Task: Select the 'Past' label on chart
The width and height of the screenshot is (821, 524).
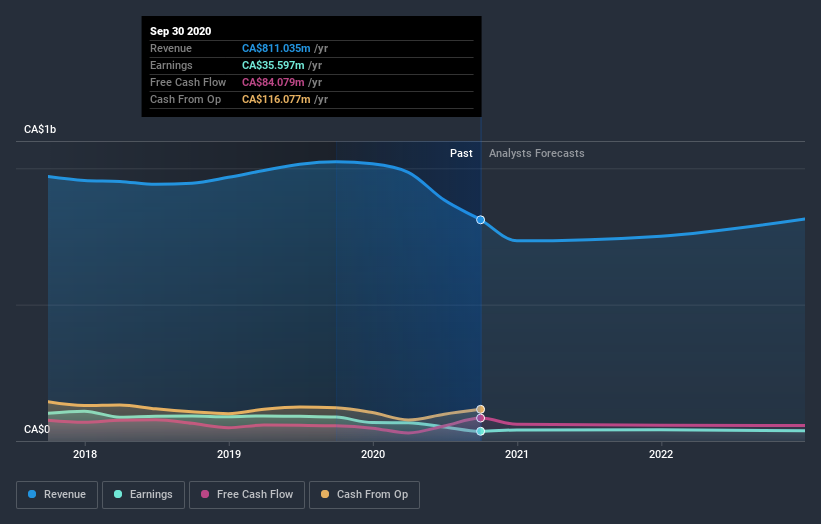Action: (461, 153)
